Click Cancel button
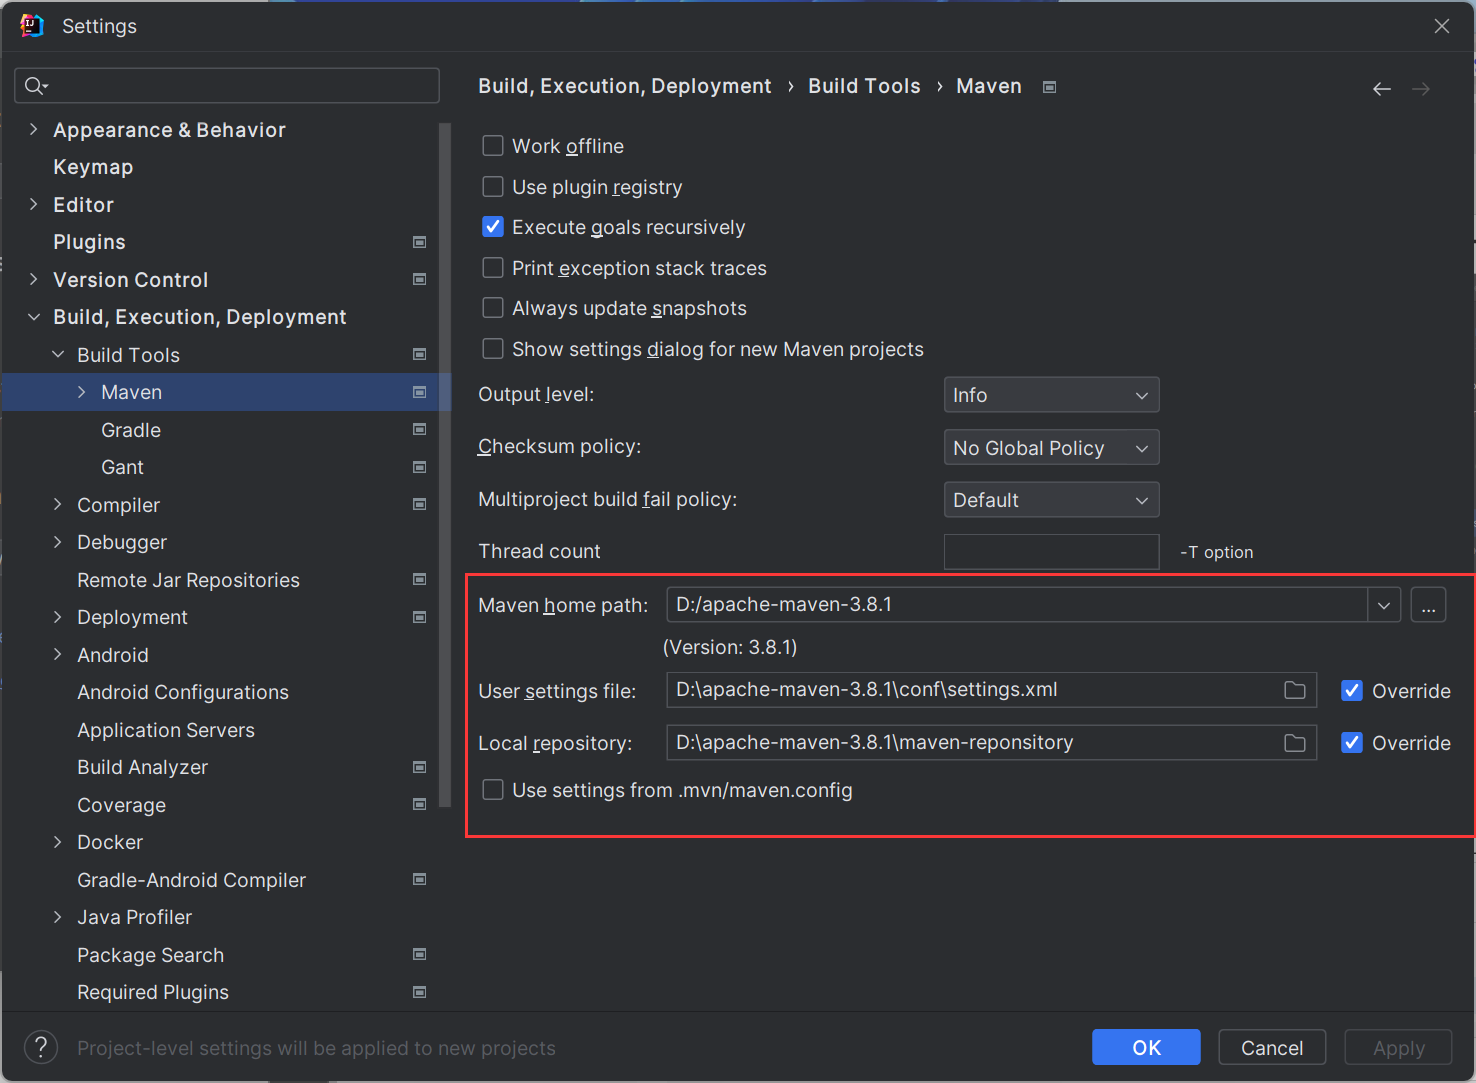The height and width of the screenshot is (1083, 1476). click(1272, 1047)
